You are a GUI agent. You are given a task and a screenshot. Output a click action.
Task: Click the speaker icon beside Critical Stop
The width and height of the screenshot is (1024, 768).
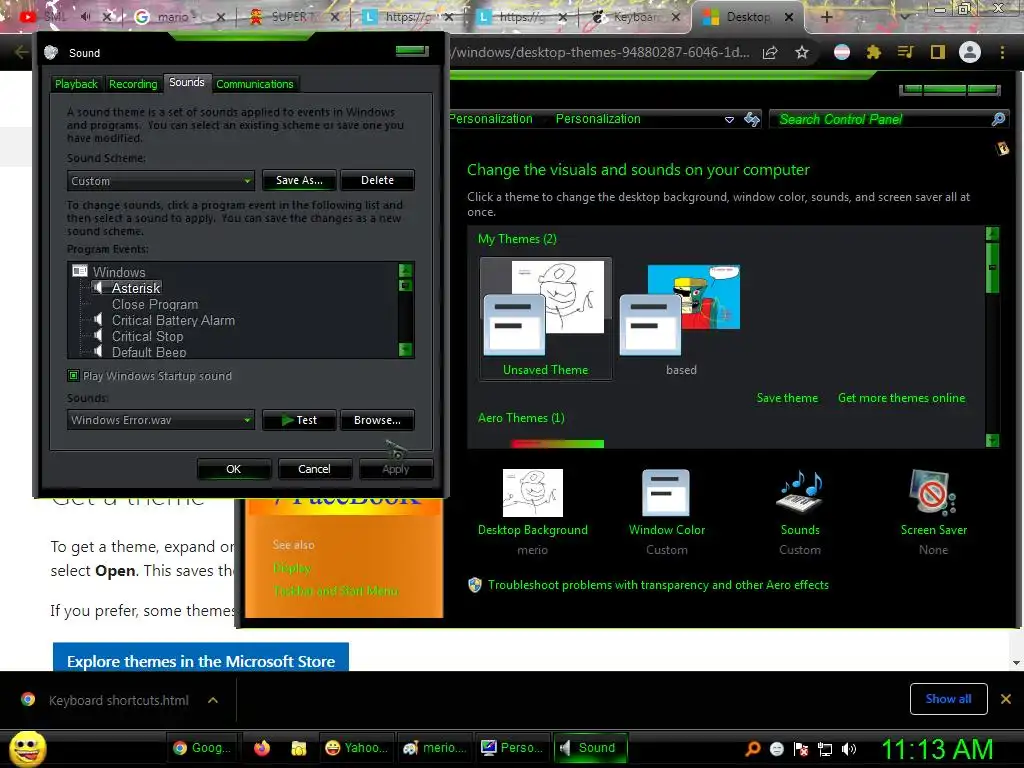tap(97, 336)
